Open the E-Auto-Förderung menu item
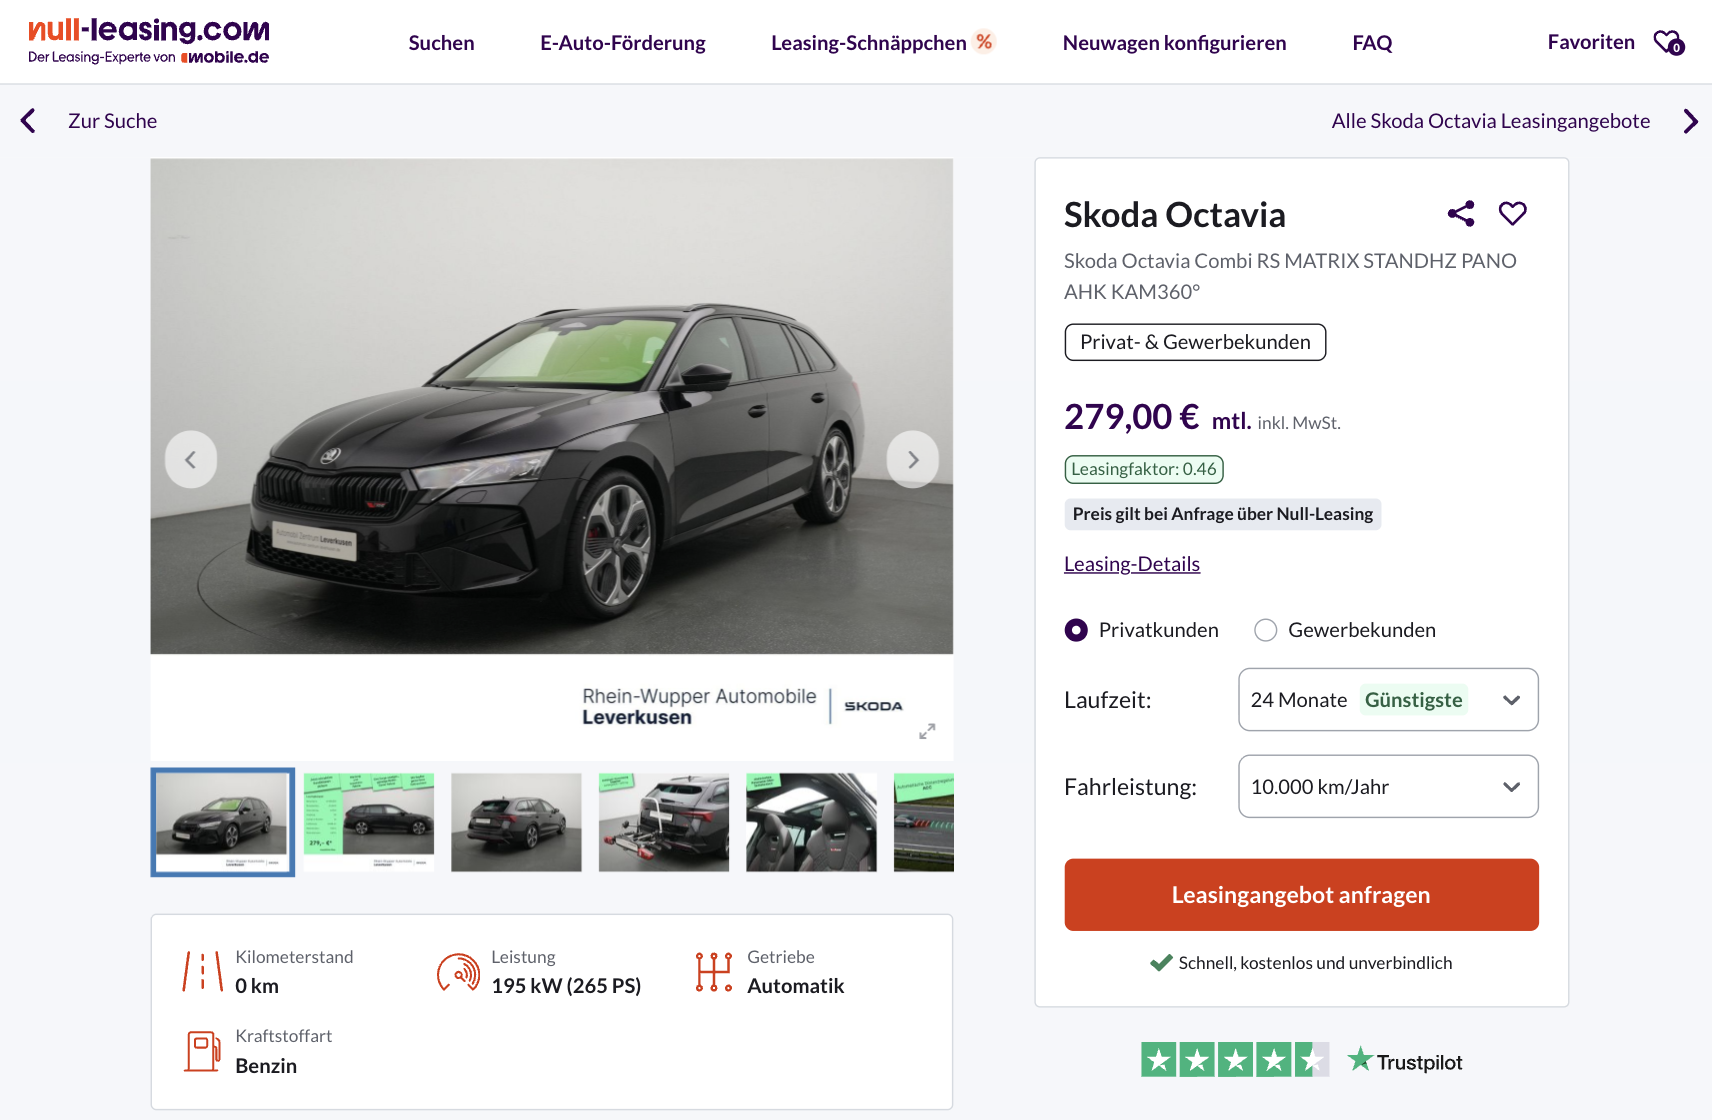1712x1120 pixels. (622, 43)
